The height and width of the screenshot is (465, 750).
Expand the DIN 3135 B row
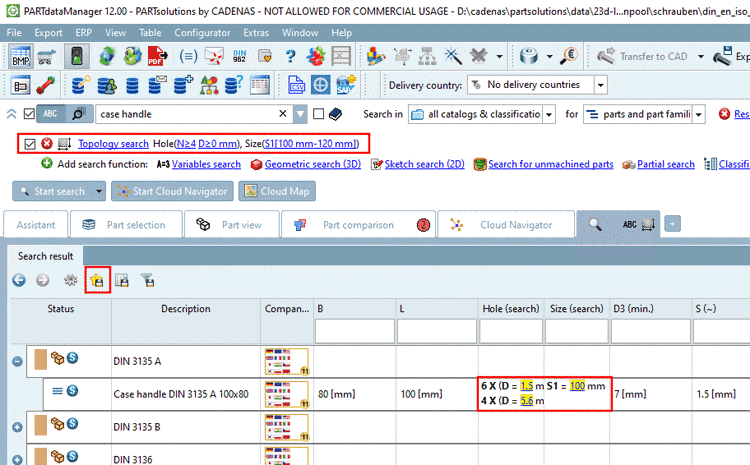[x=17, y=427]
